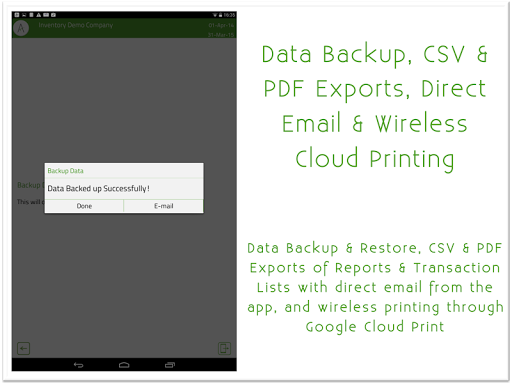Screen dimensions: 512x385
Task: Tap the first notification icon in status bar
Action: point(17,15)
